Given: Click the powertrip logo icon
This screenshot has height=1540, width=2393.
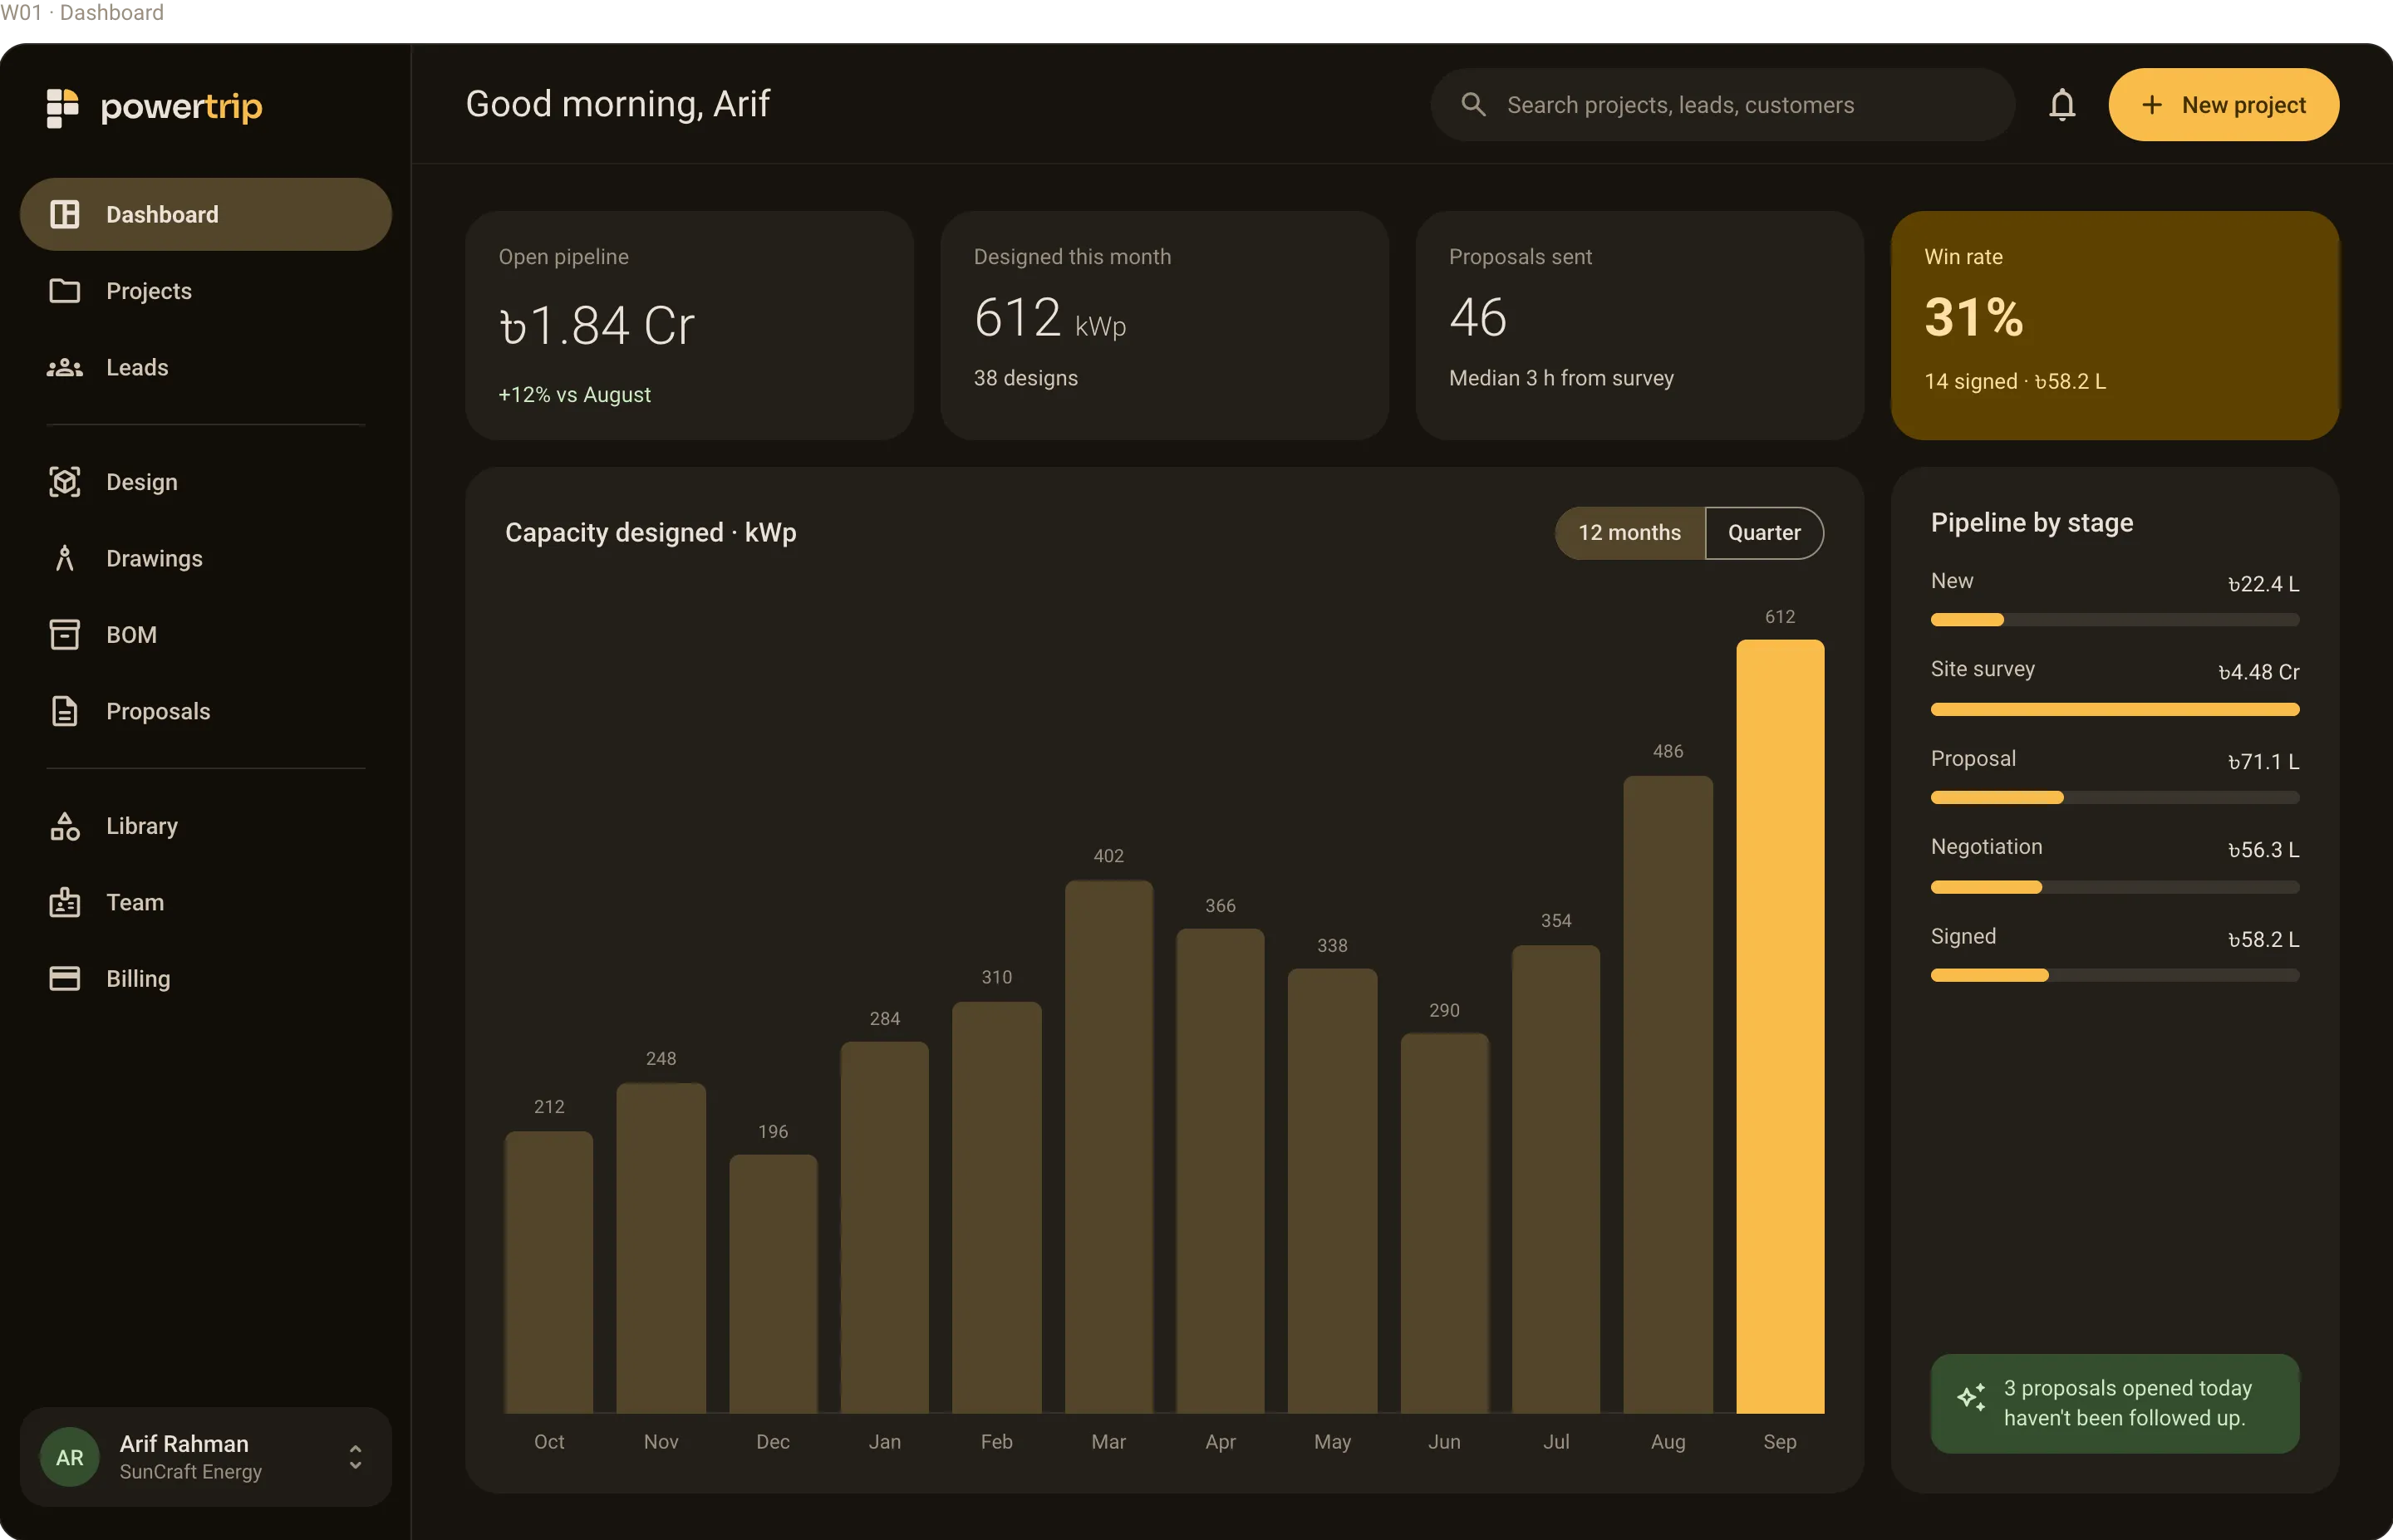Looking at the screenshot, I should [x=63, y=107].
